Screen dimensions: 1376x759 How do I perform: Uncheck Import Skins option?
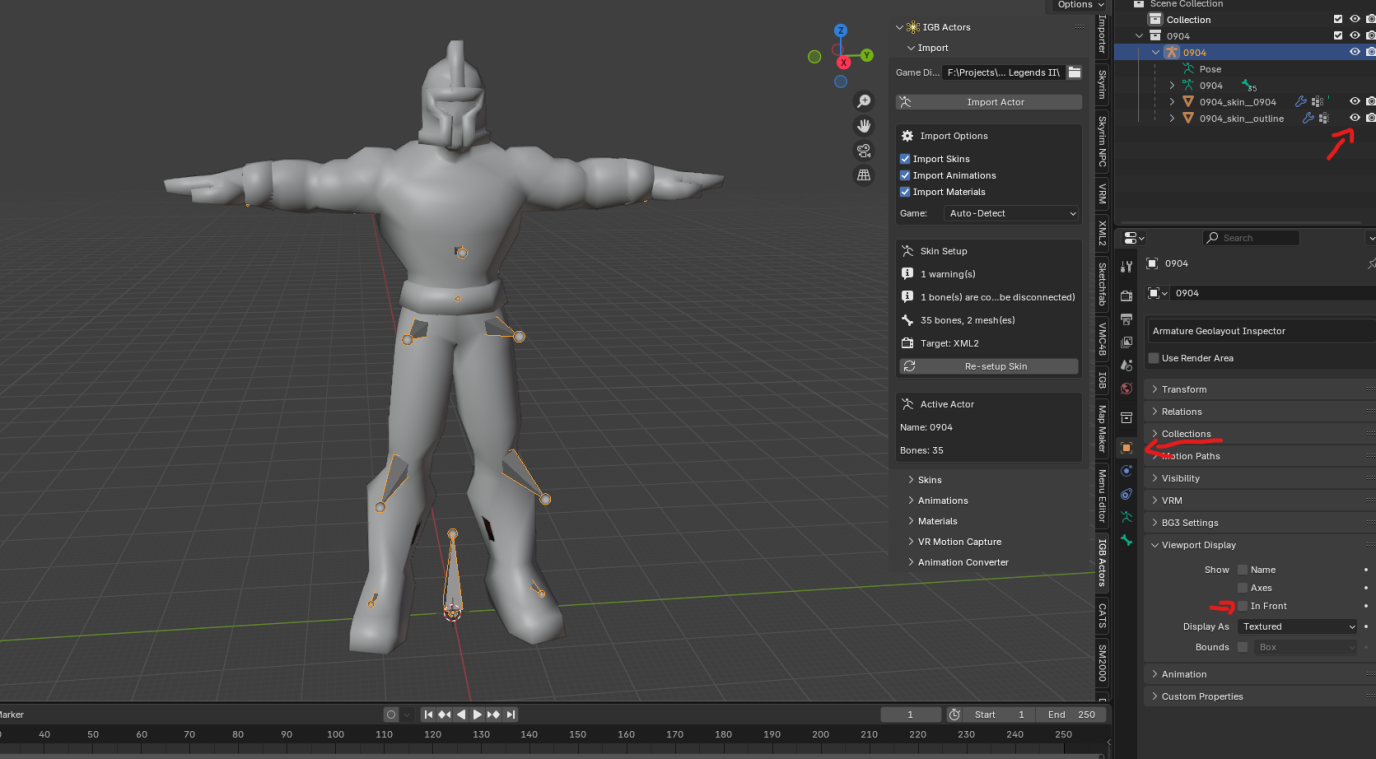[905, 159]
